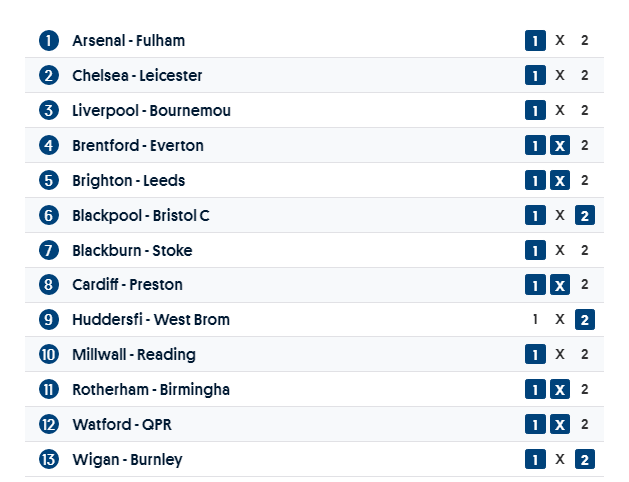
Task: Deselect home win 1 for Chelsea - Leicester
Action: (536, 76)
